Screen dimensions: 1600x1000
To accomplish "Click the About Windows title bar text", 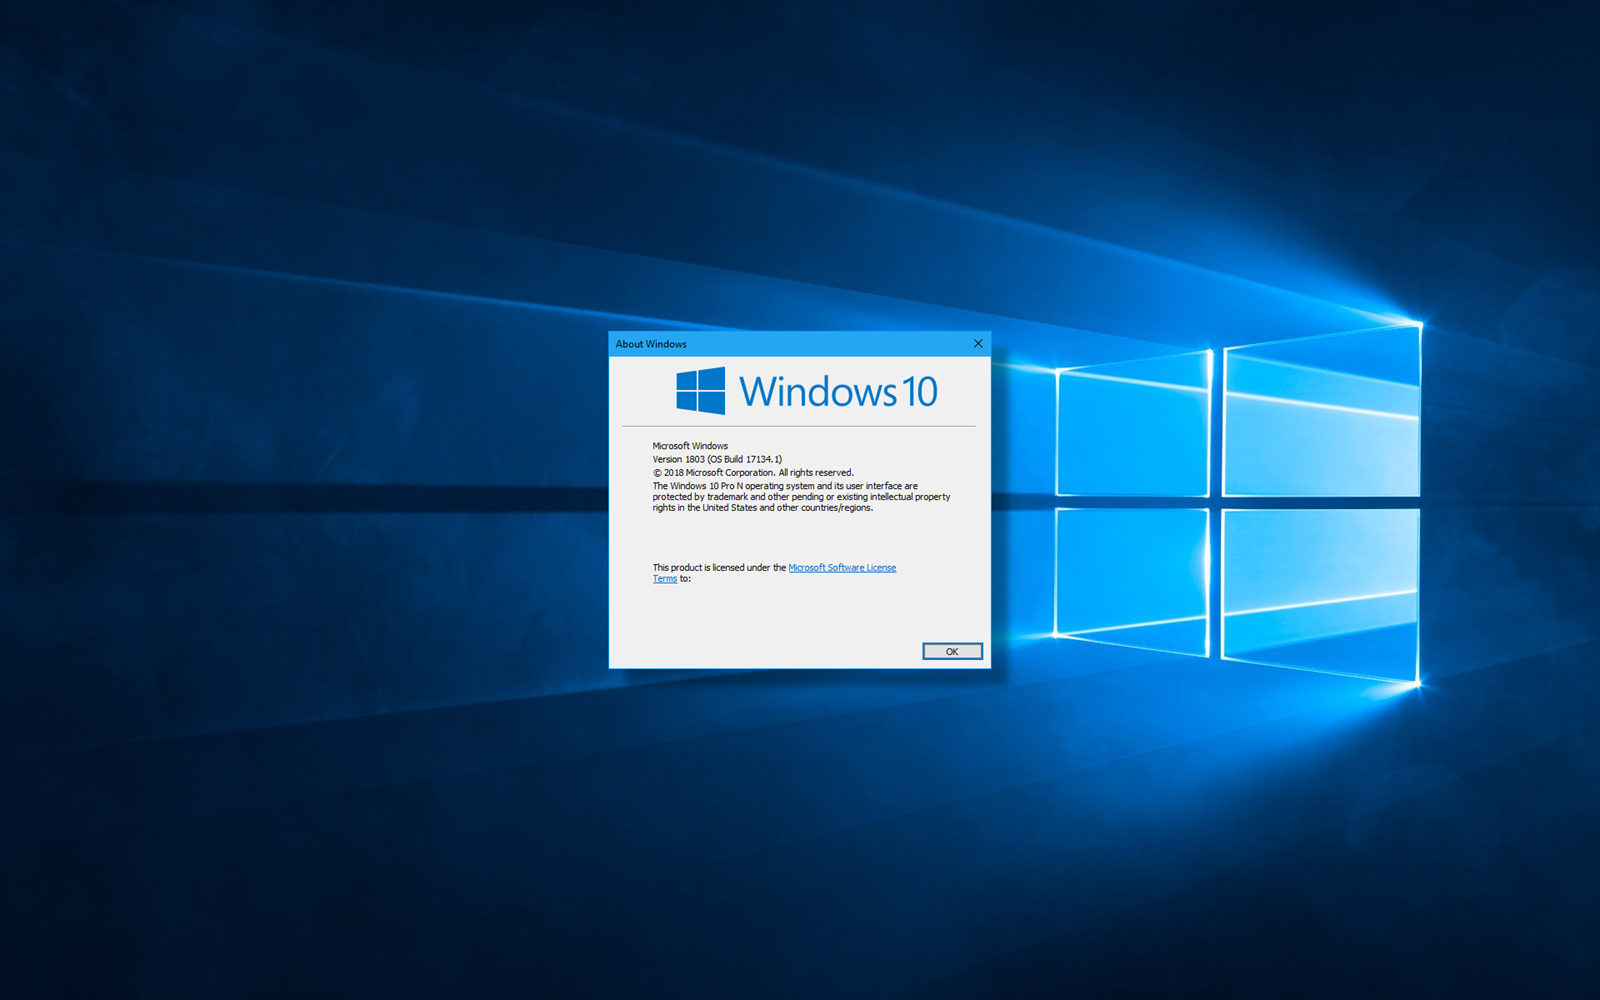I will pos(651,344).
